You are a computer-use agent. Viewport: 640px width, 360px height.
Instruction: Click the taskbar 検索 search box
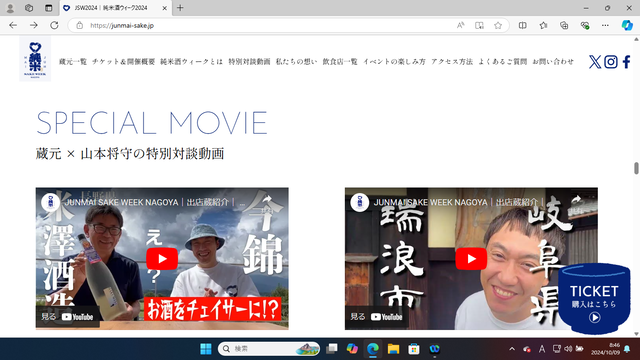[x=269, y=349]
